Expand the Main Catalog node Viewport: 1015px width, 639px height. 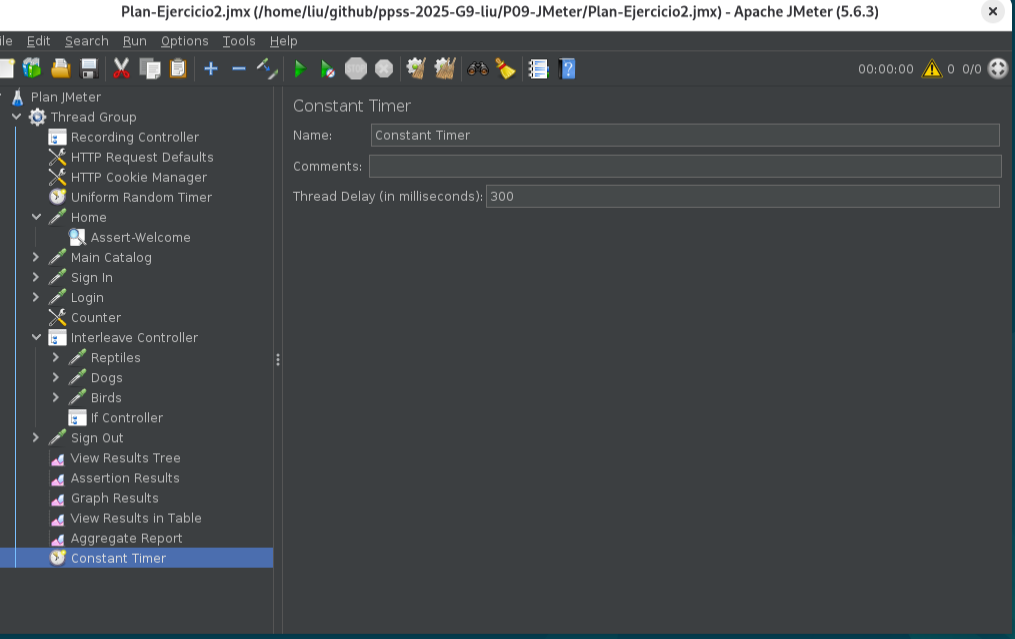coord(36,257)
